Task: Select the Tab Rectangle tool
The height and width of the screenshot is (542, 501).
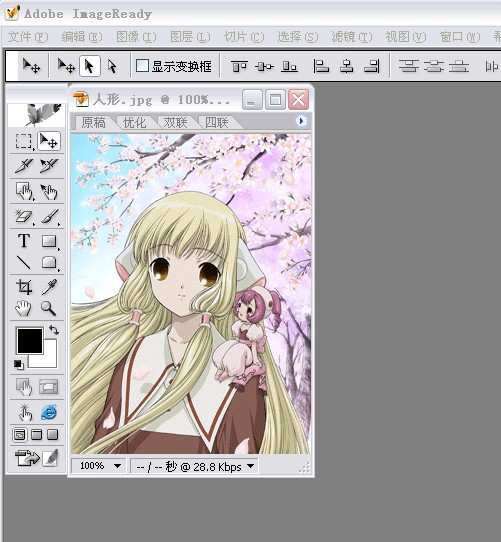Action: pos(49,262)
